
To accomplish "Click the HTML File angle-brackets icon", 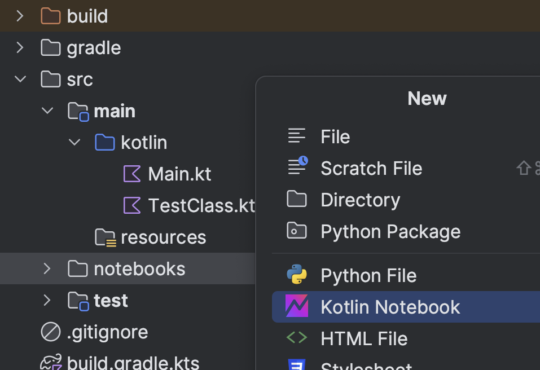I will 297,337.
